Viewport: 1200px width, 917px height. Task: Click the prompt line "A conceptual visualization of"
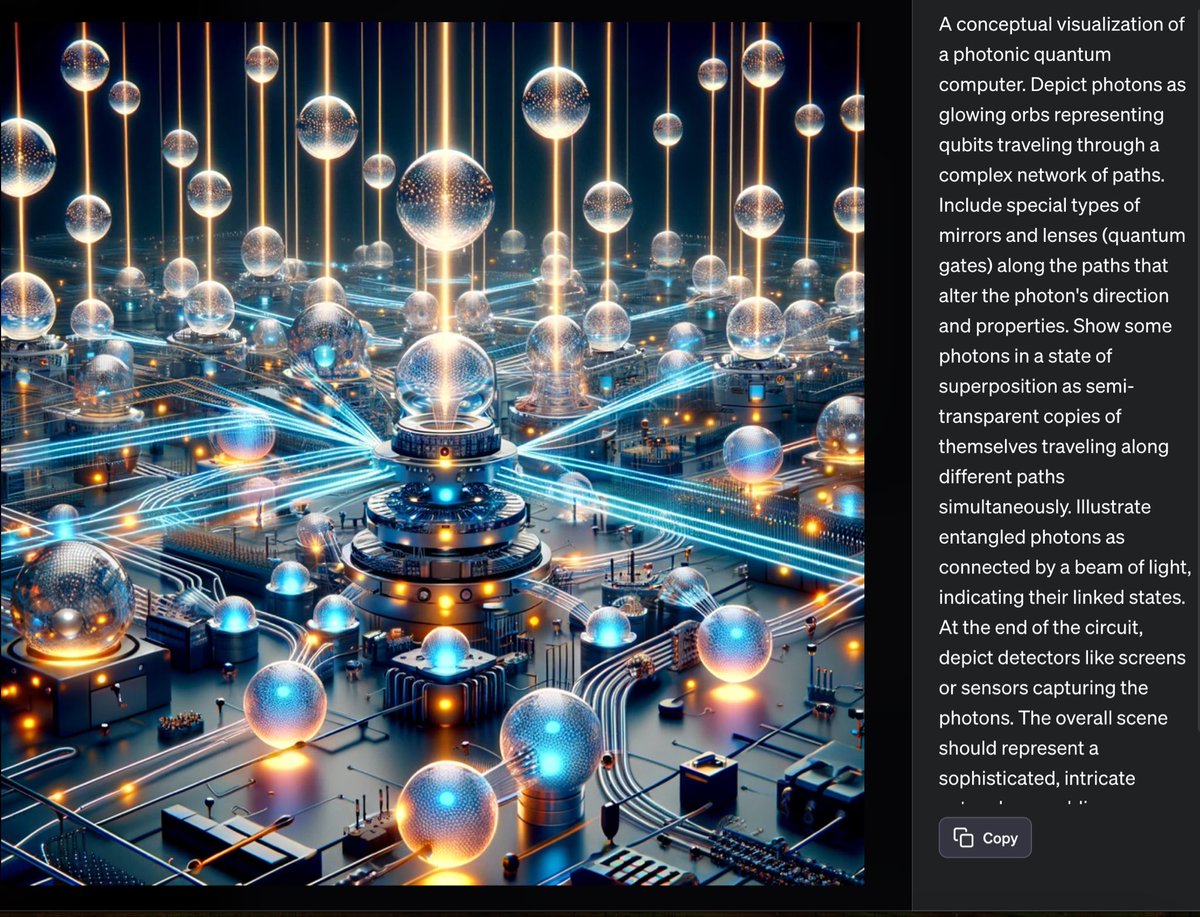coord(1061,24)
